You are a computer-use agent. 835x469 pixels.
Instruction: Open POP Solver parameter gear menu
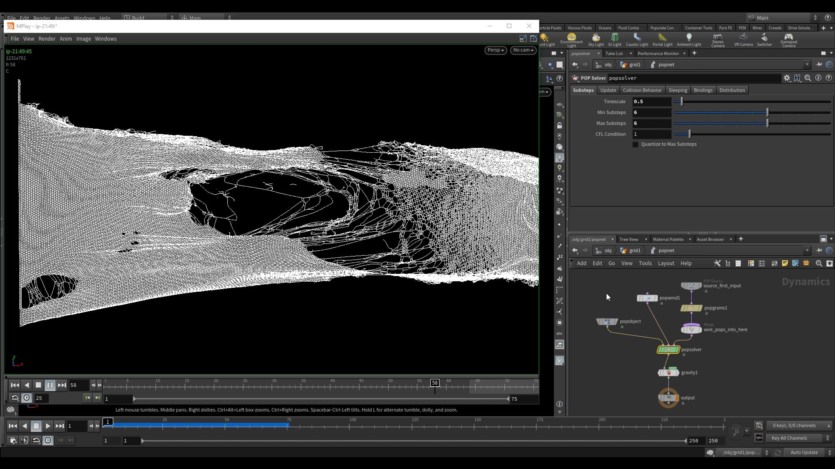click(787, 78)
